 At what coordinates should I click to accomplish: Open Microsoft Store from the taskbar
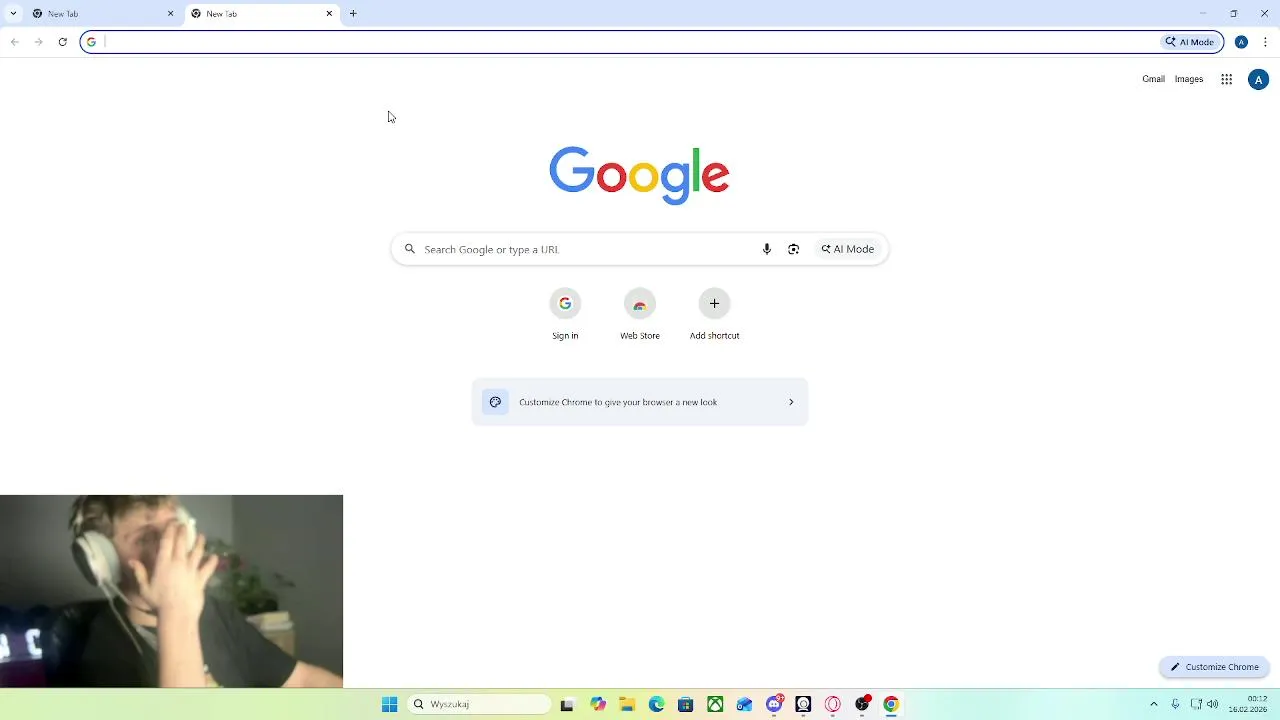[x=685, y=704]
